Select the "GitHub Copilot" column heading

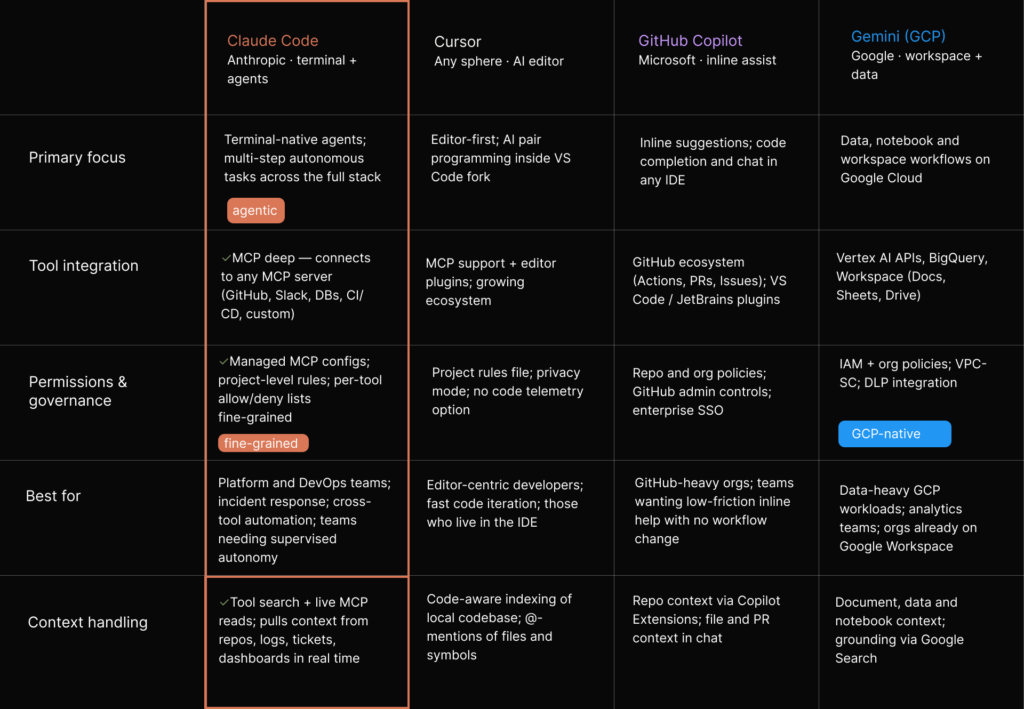point(690,40)
